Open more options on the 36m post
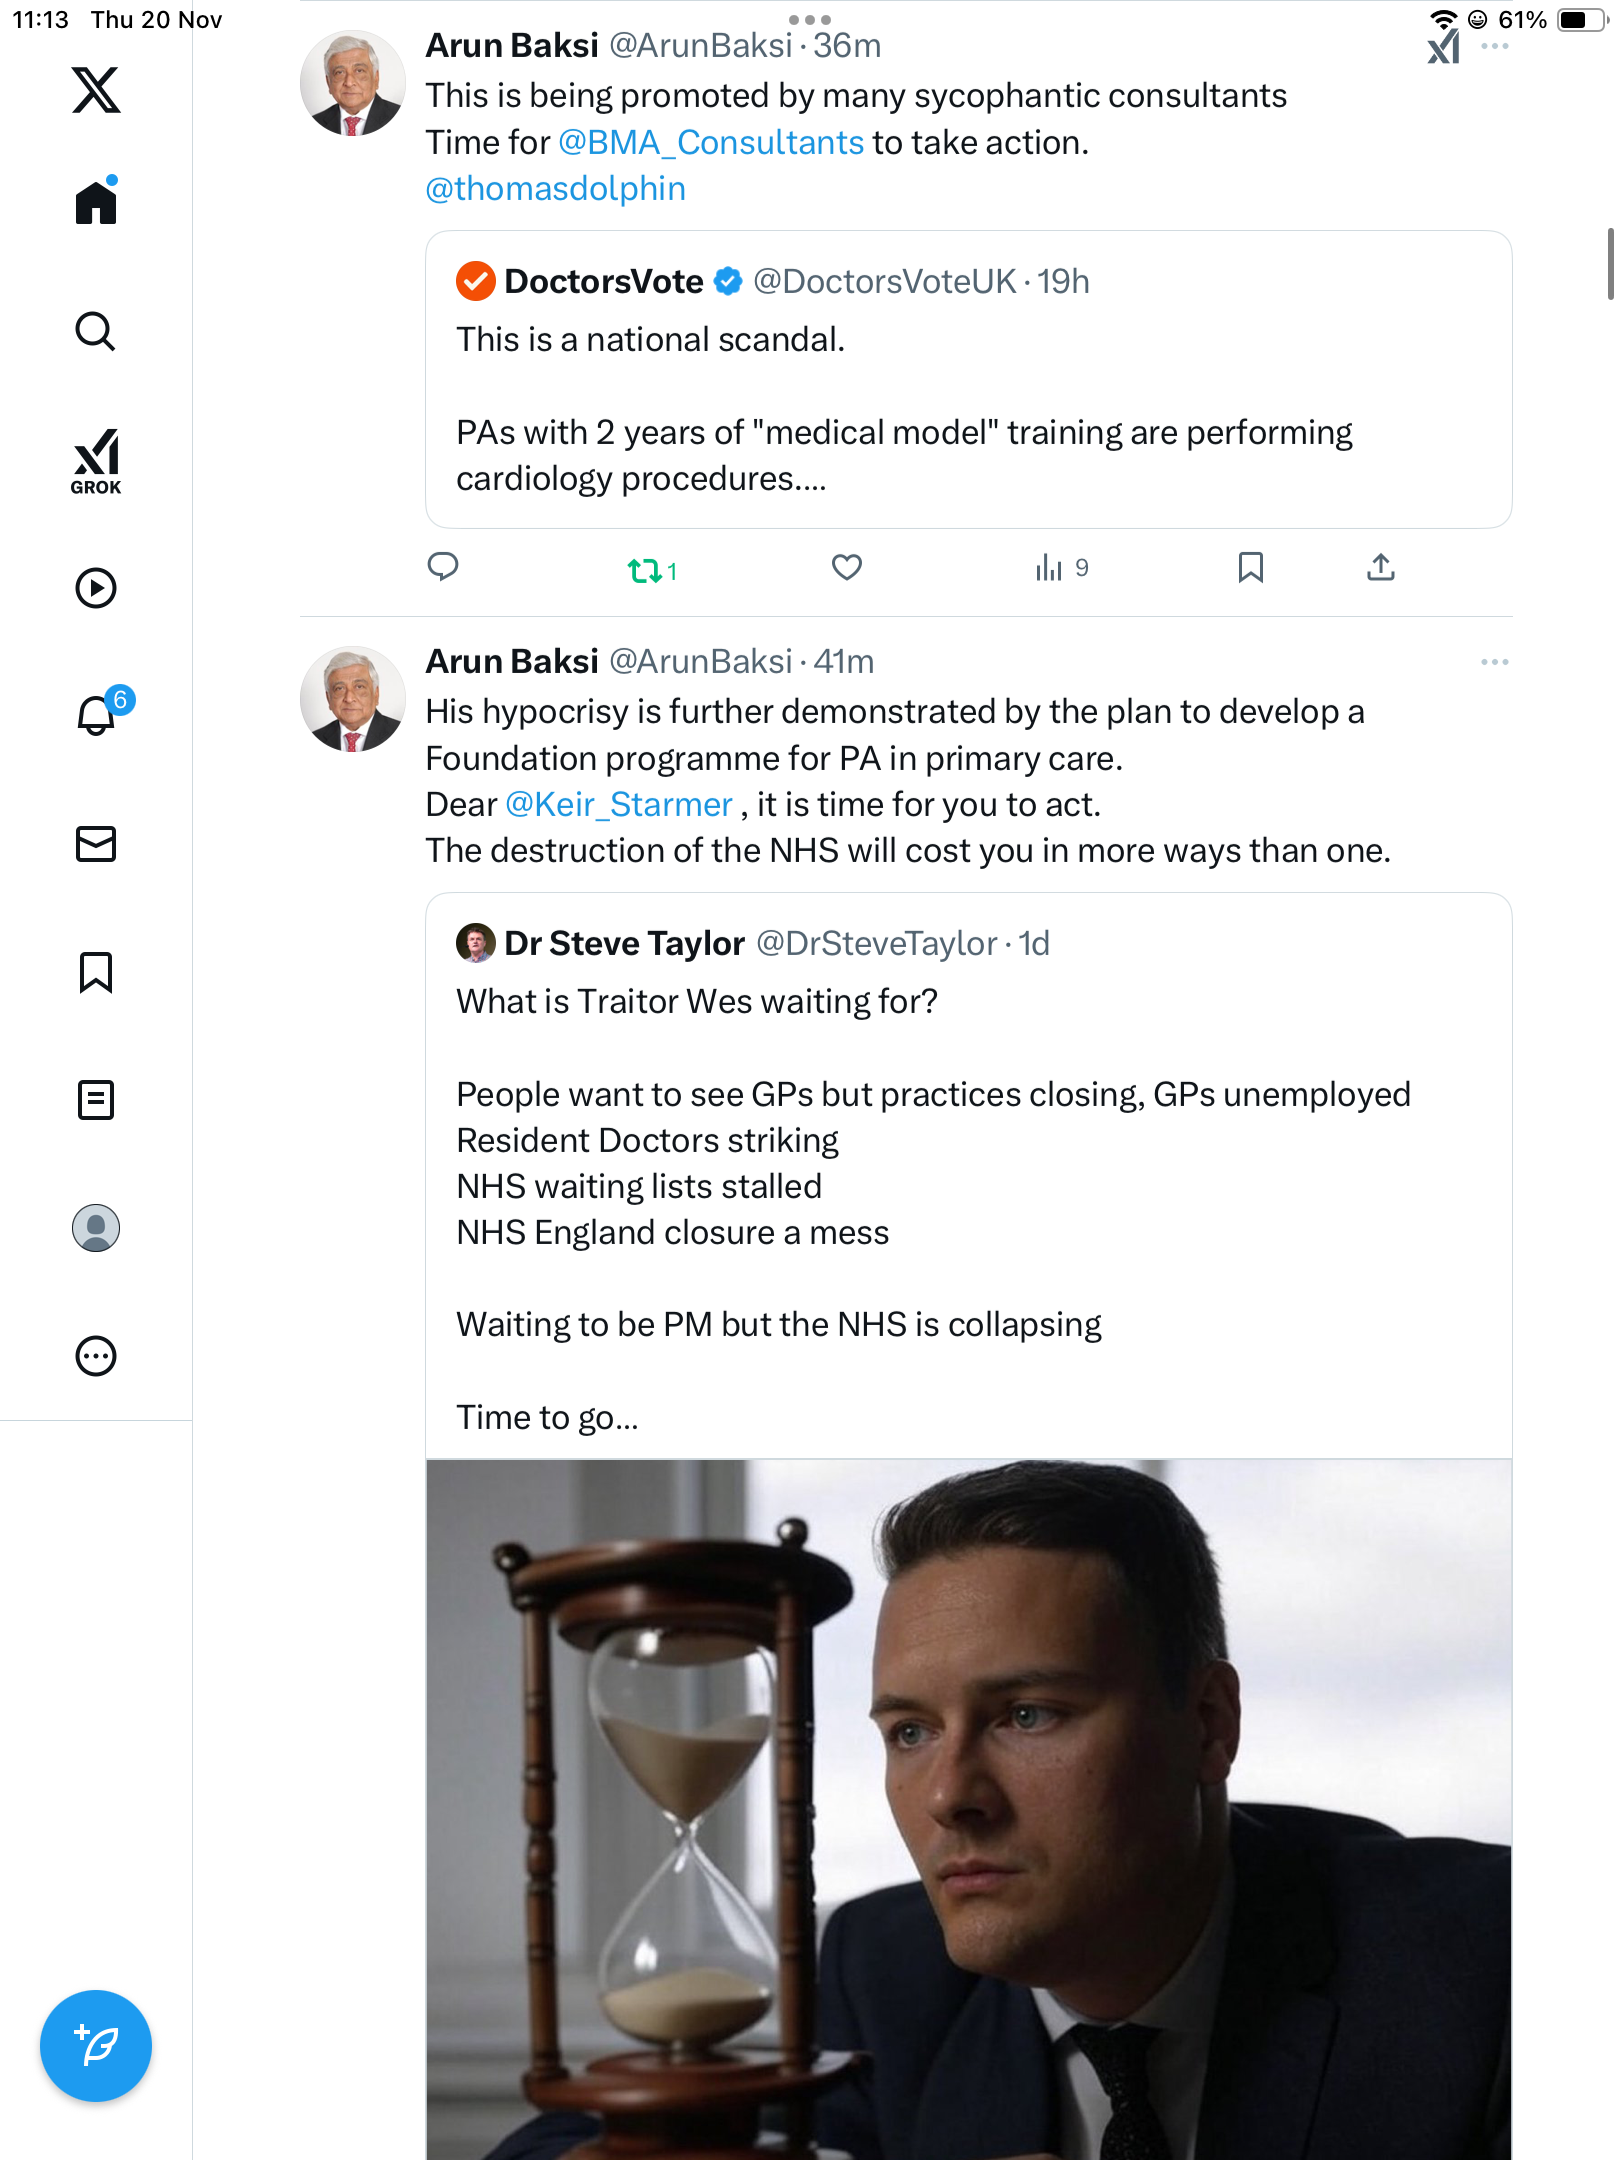Screen dimensions: 1620x2160 1494,47
